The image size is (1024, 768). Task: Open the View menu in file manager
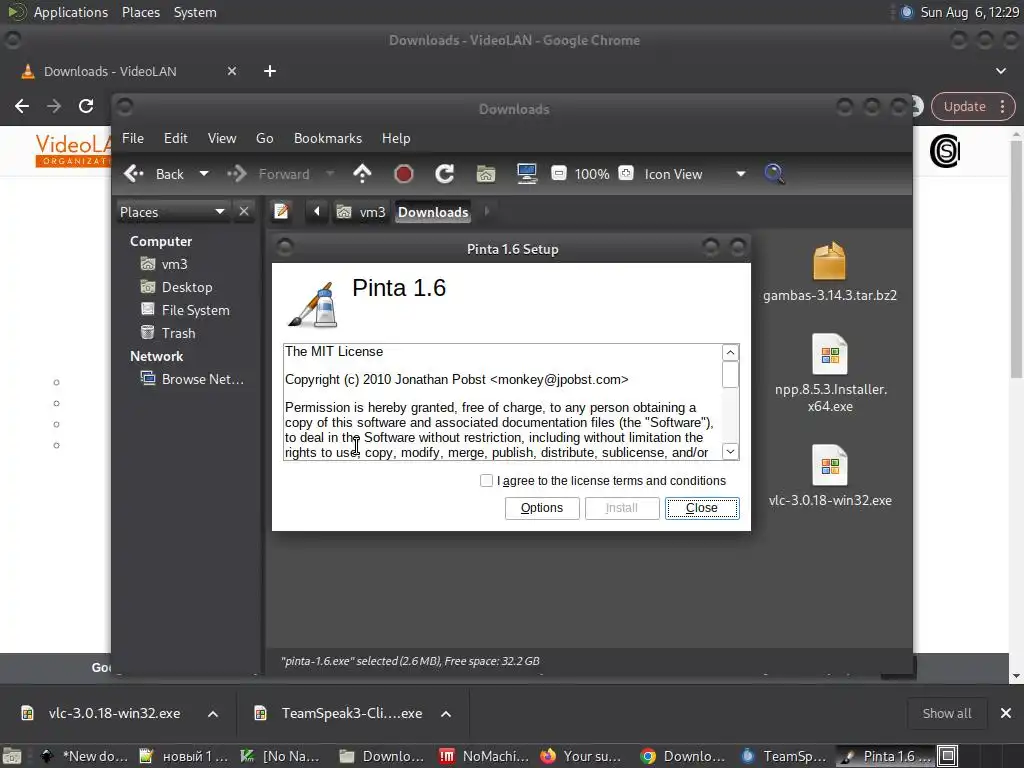coord(222,138)
